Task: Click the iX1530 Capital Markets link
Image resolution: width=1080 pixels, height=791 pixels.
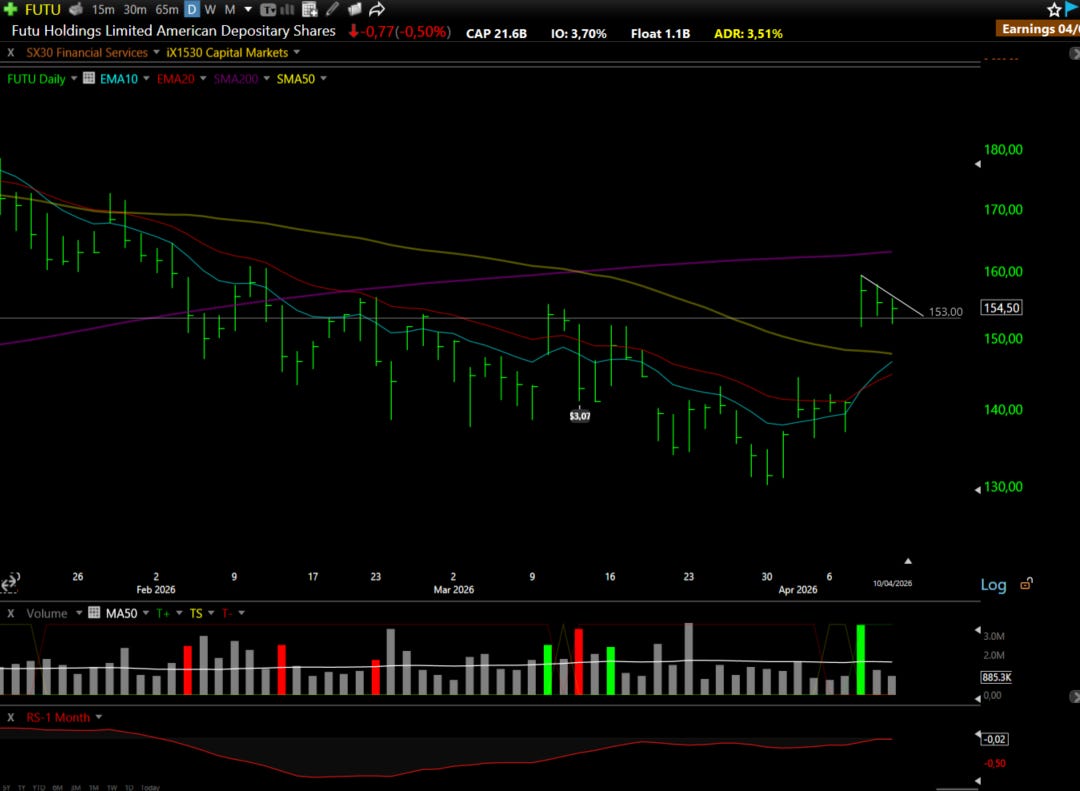Action: 227,52
